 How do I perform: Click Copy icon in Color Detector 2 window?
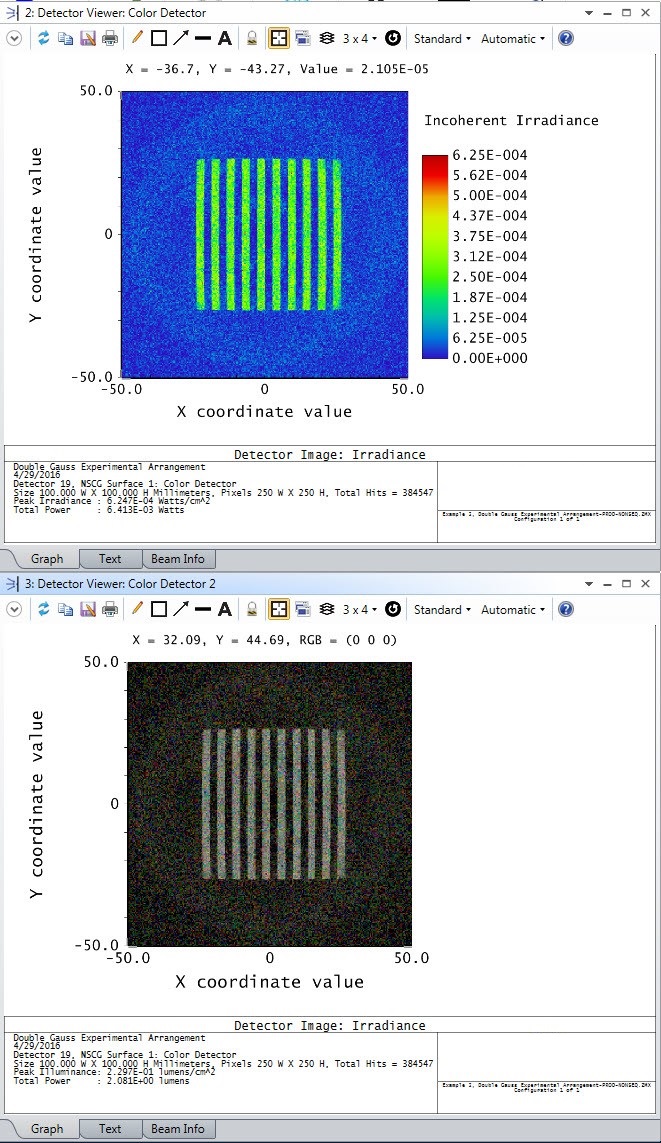point(66,609)
